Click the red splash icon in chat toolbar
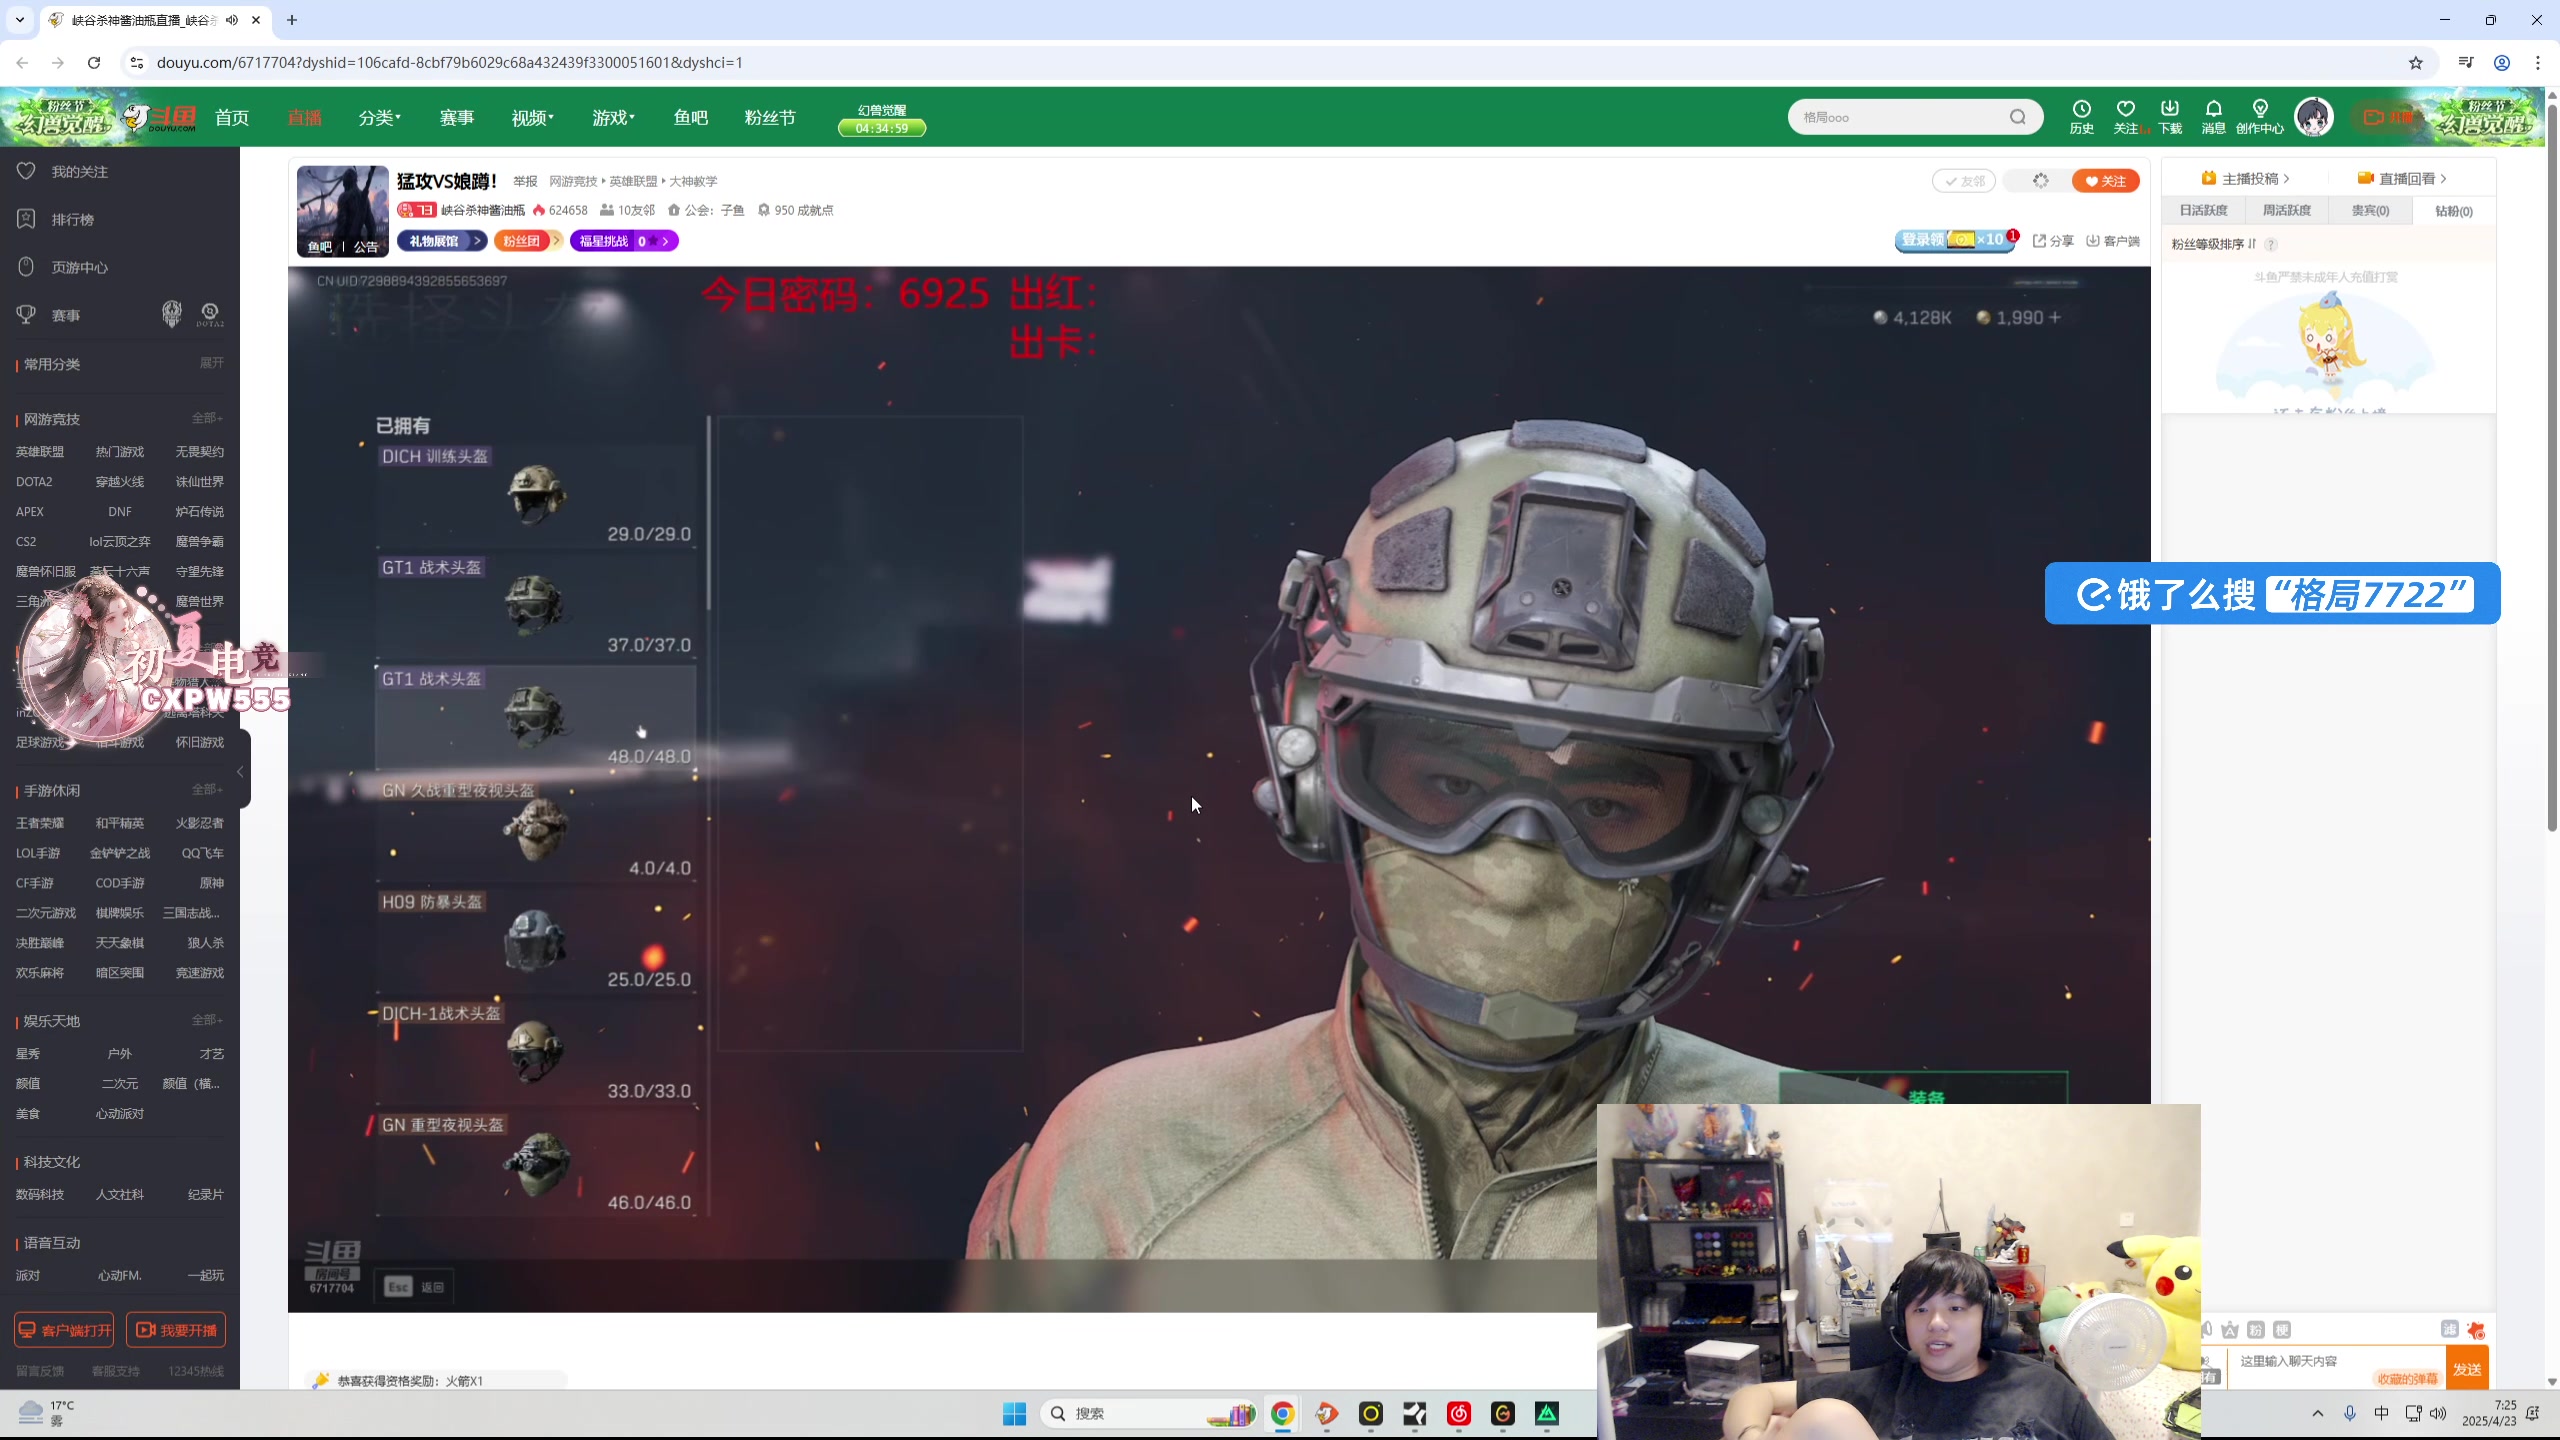Screen dimensions: 2560x1440 click(x=2476, y=1329)
